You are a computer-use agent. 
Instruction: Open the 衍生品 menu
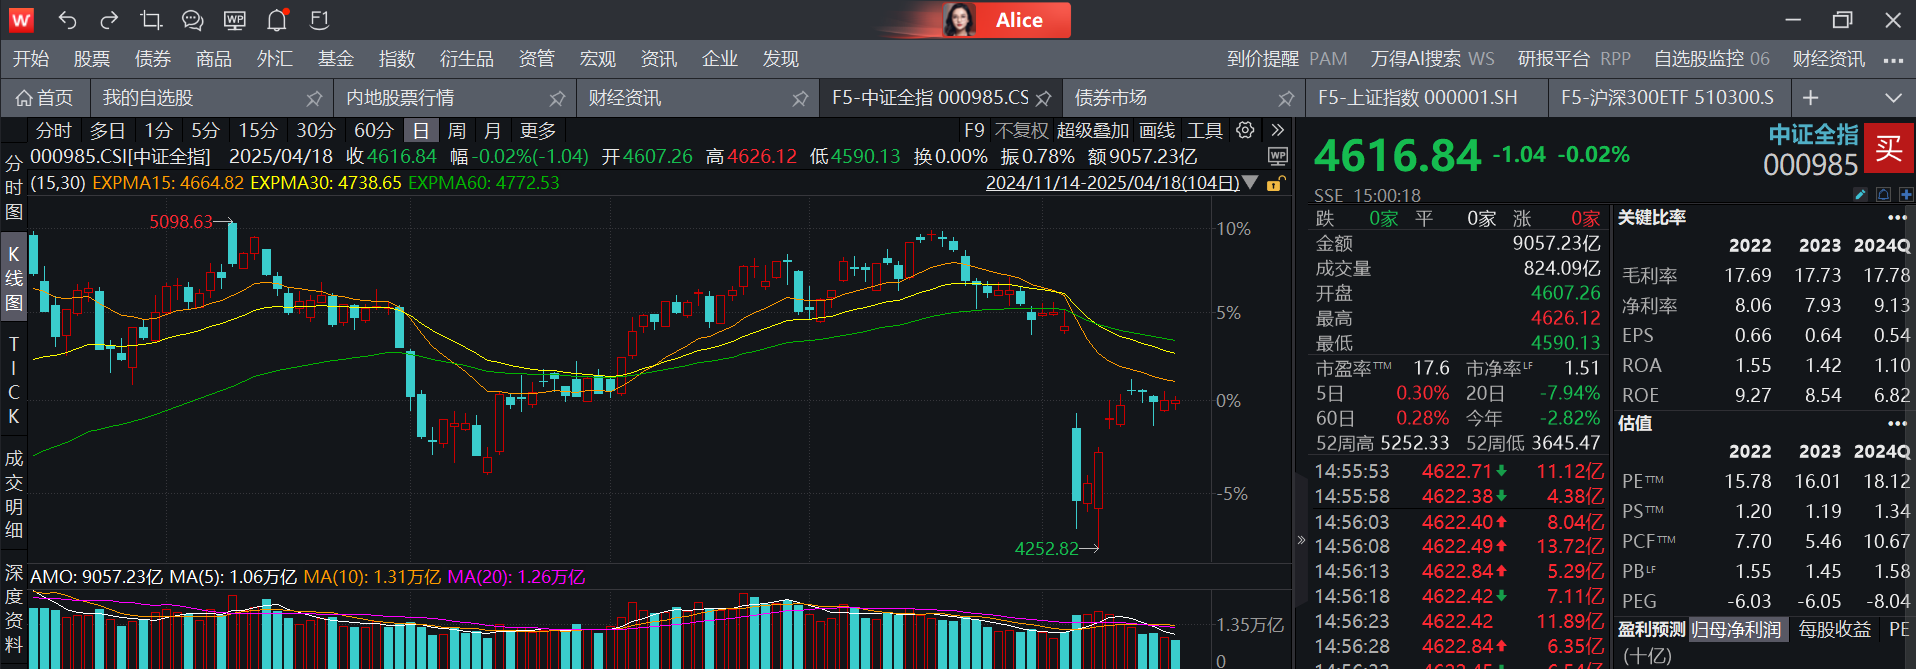pyautogui.click(x=467, y=59)
